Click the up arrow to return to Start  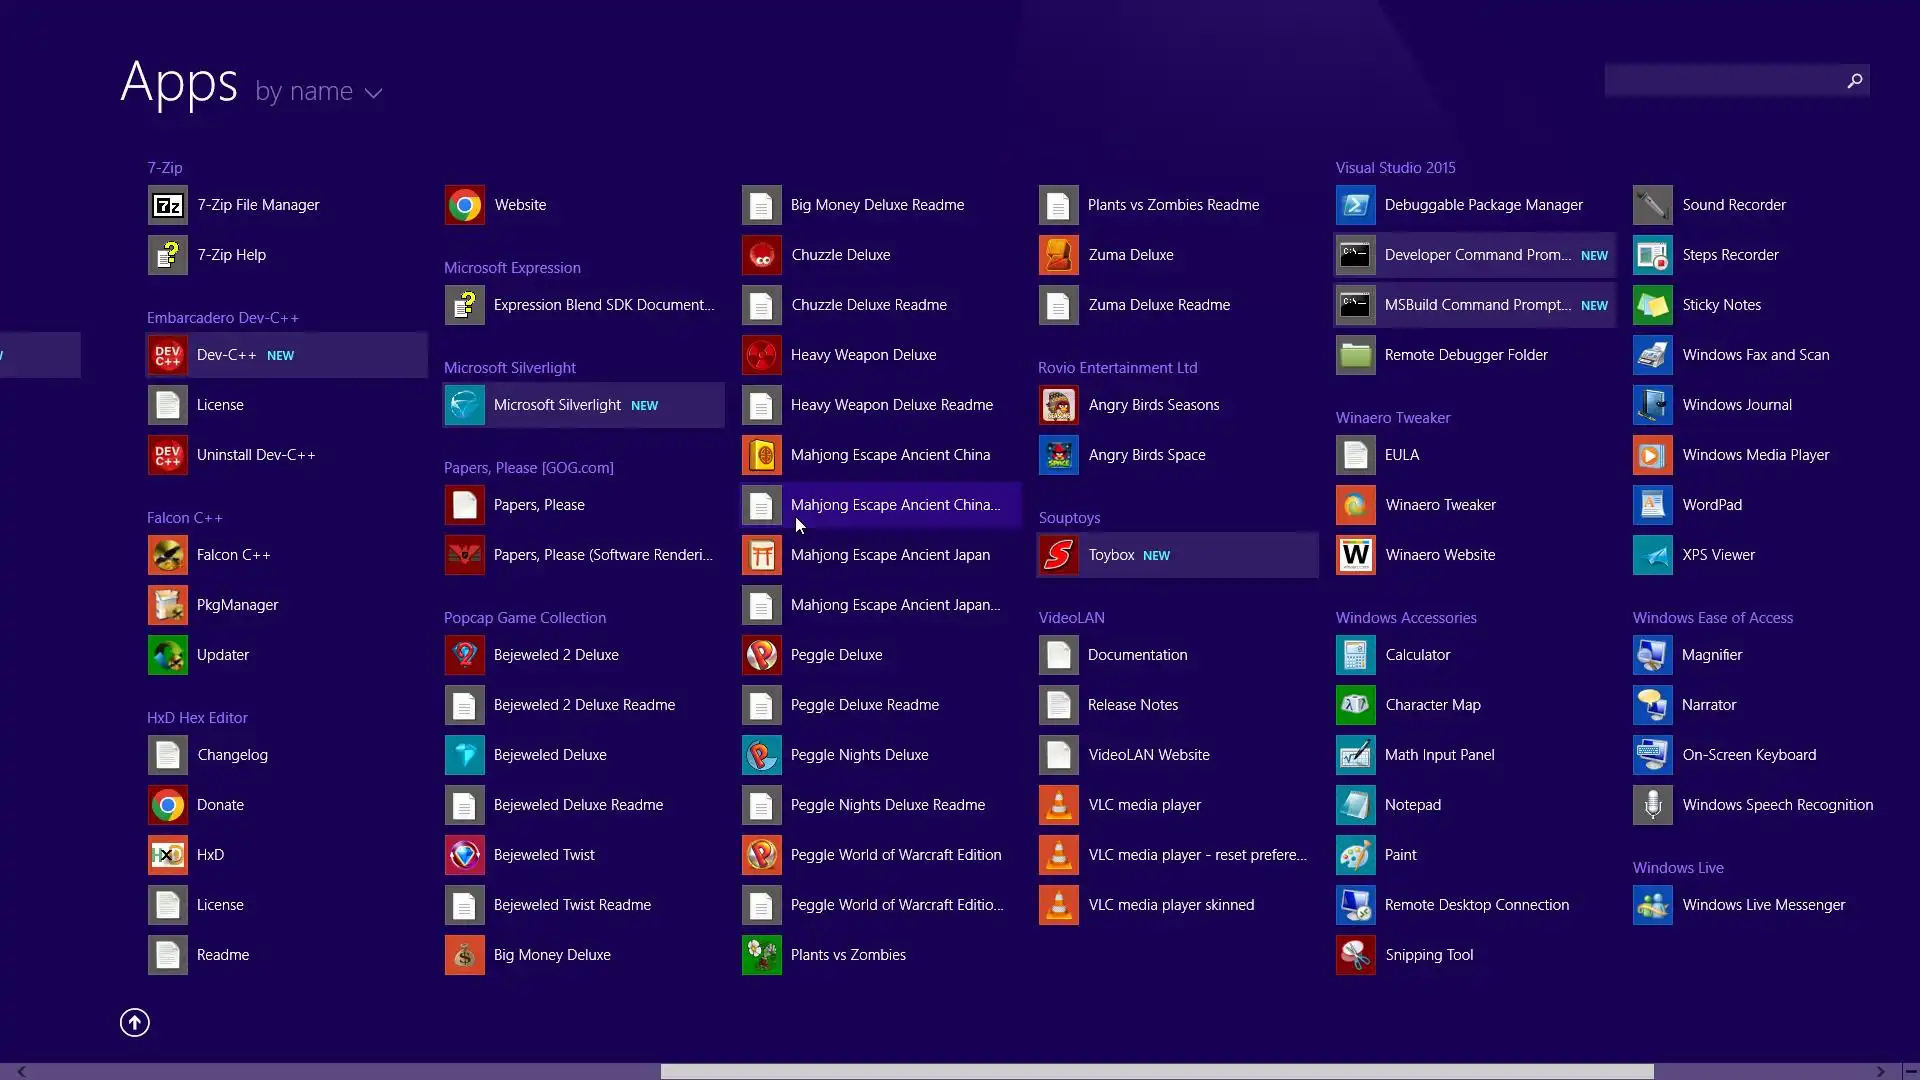(135, 1022)
